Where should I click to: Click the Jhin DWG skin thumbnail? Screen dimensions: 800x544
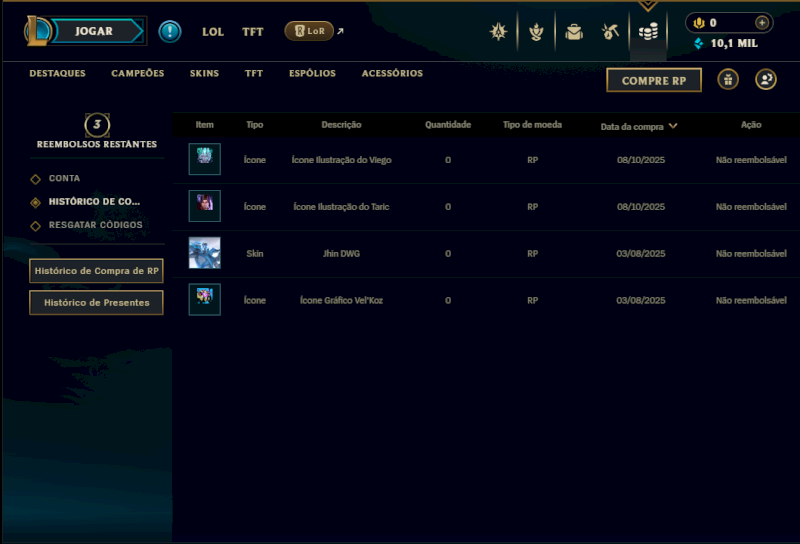point(205,253)
